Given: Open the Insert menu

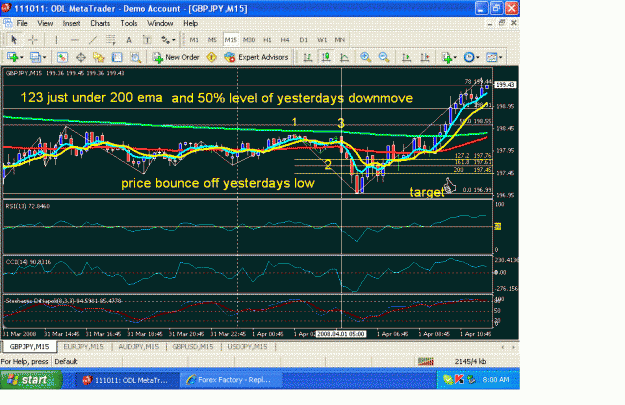Looking at the screenshot, I should point(71,23).
